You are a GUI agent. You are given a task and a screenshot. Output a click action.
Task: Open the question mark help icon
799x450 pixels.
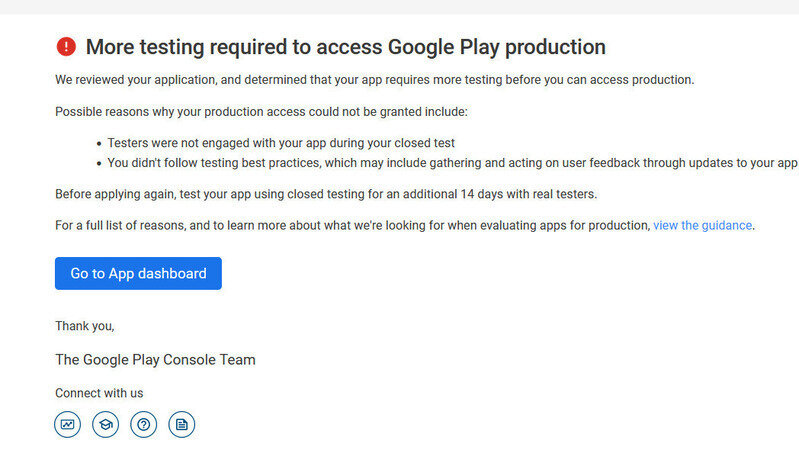144,424
